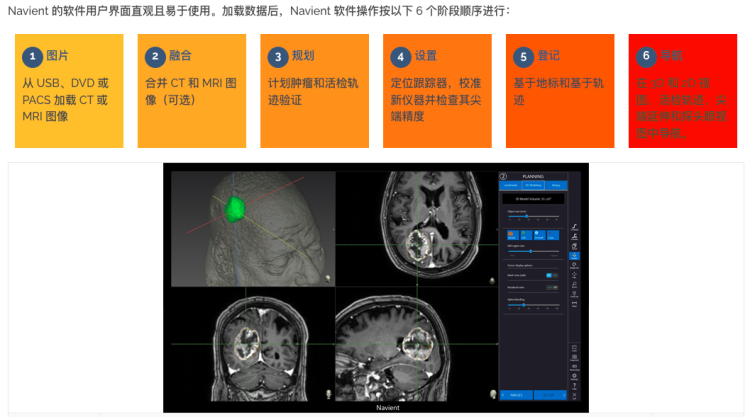Click the 'Navient' caption below the image
The image size is (750, 417).
point(387,408)
